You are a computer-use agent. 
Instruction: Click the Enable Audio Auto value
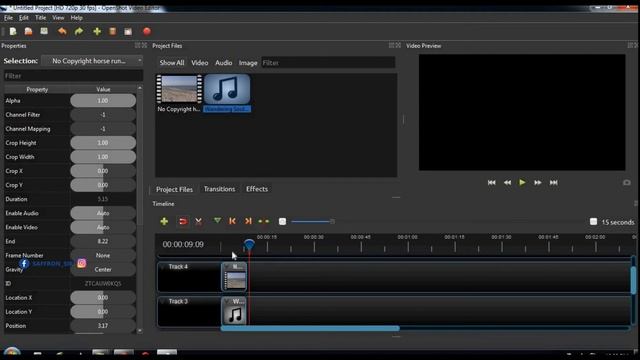(103, 213)
